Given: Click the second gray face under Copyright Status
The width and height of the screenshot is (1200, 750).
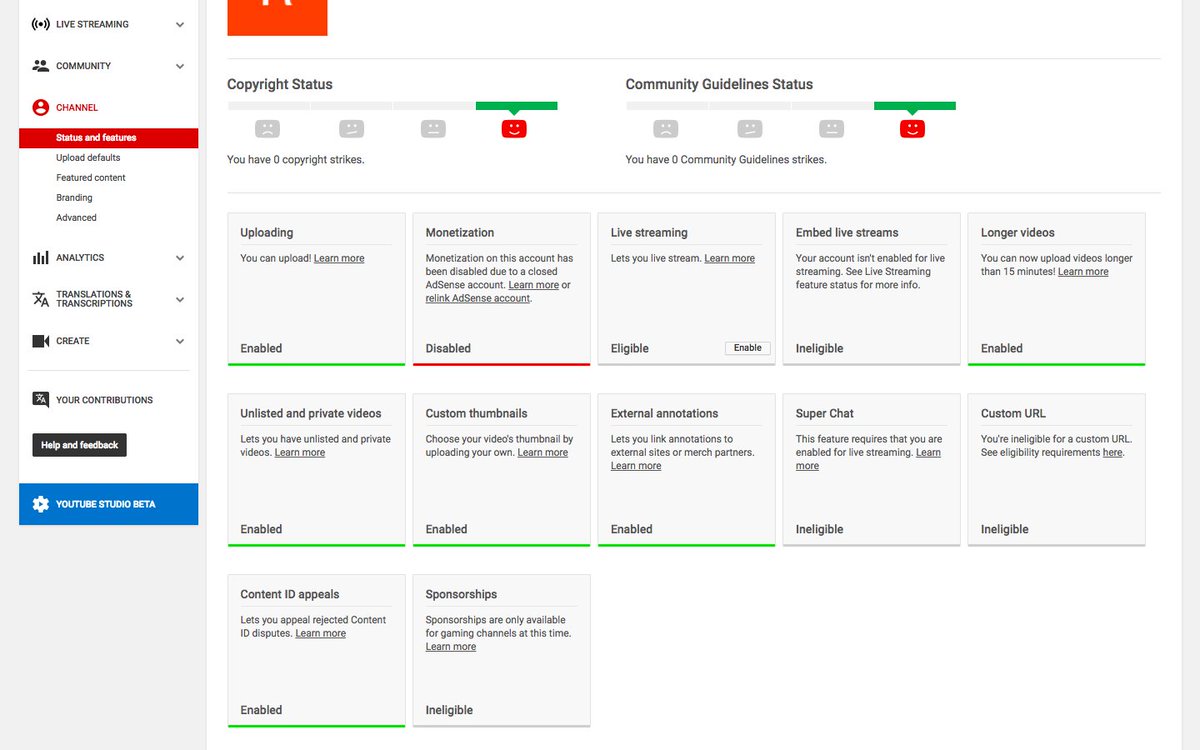Looking at the screenshot, I should click(351, 128).
